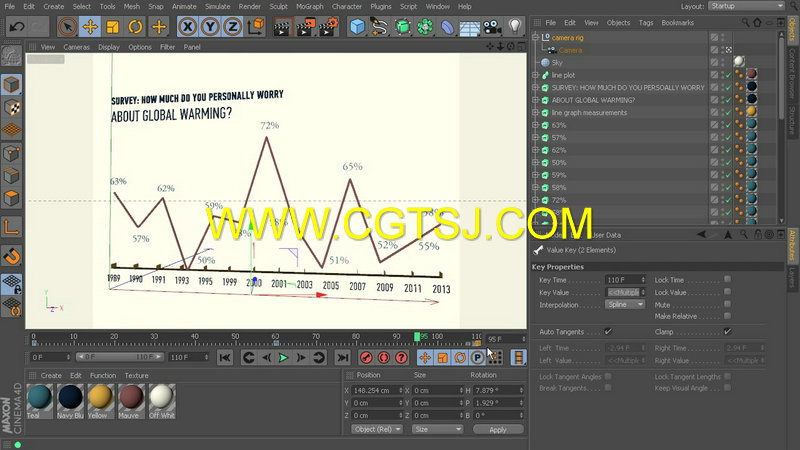Toggle Parameter keyframe P button

(x=477, y=357)
